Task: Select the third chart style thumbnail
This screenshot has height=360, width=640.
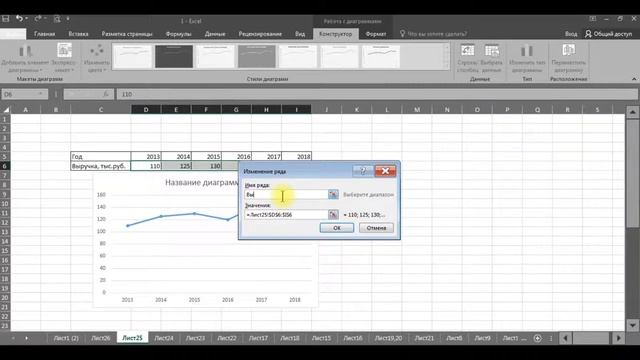Action: tap(215, 56)
